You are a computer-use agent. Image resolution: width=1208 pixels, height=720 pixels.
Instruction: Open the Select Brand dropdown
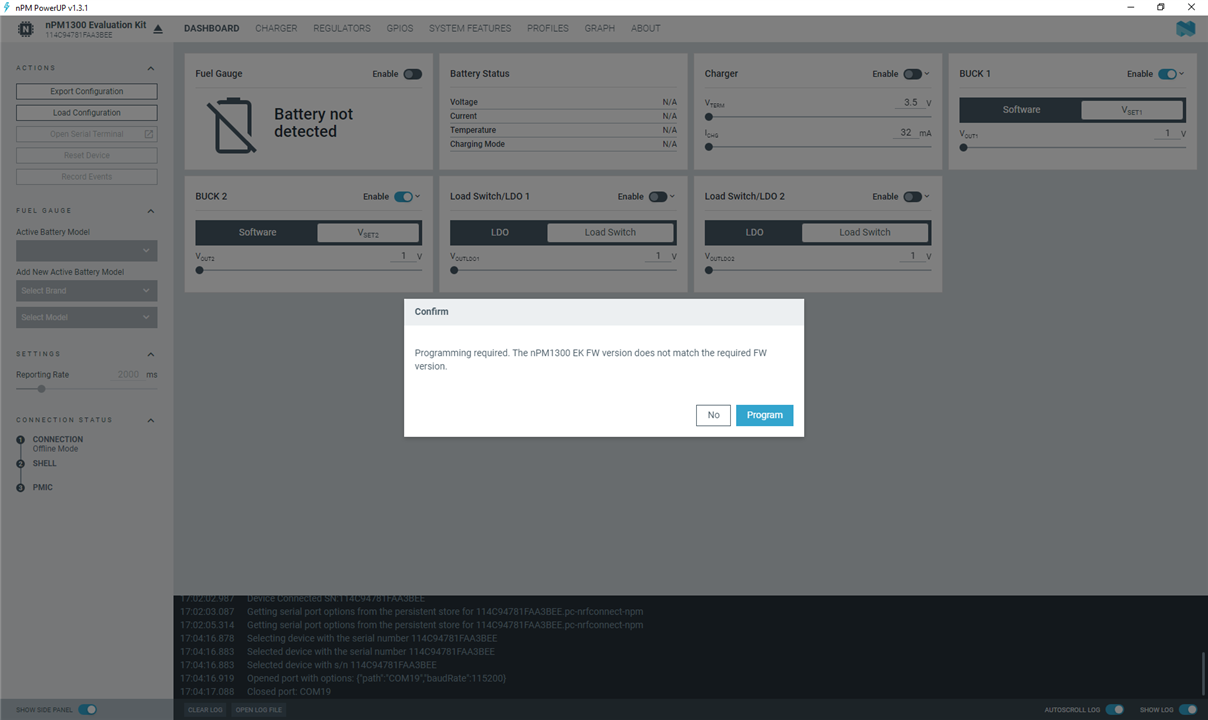[x=87, y=291]
